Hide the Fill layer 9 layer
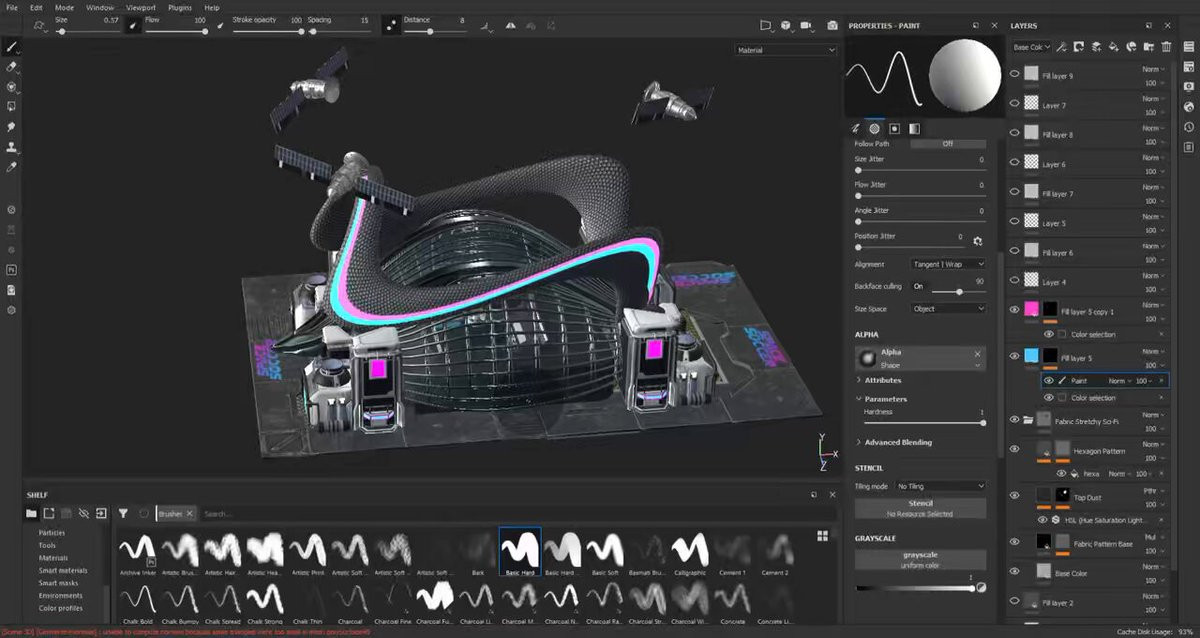Image resolution: width=1200 pixels, height=638 pixels. (x=1015, y=75)
